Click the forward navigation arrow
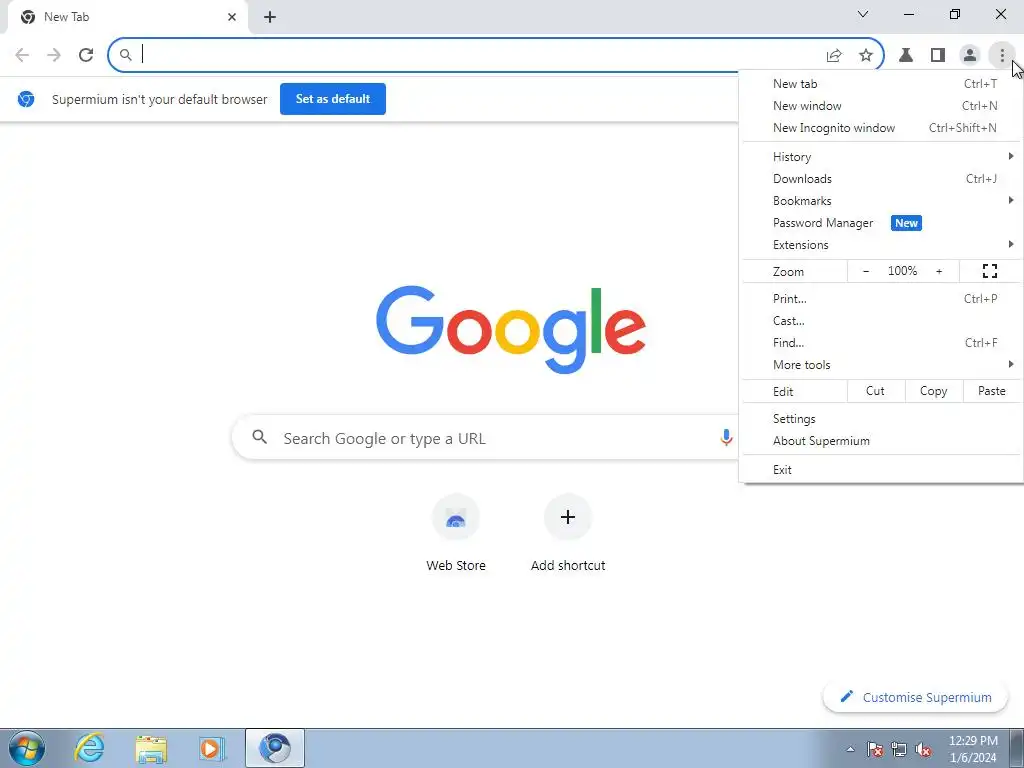1024x768 pixels. click(54, 55)
